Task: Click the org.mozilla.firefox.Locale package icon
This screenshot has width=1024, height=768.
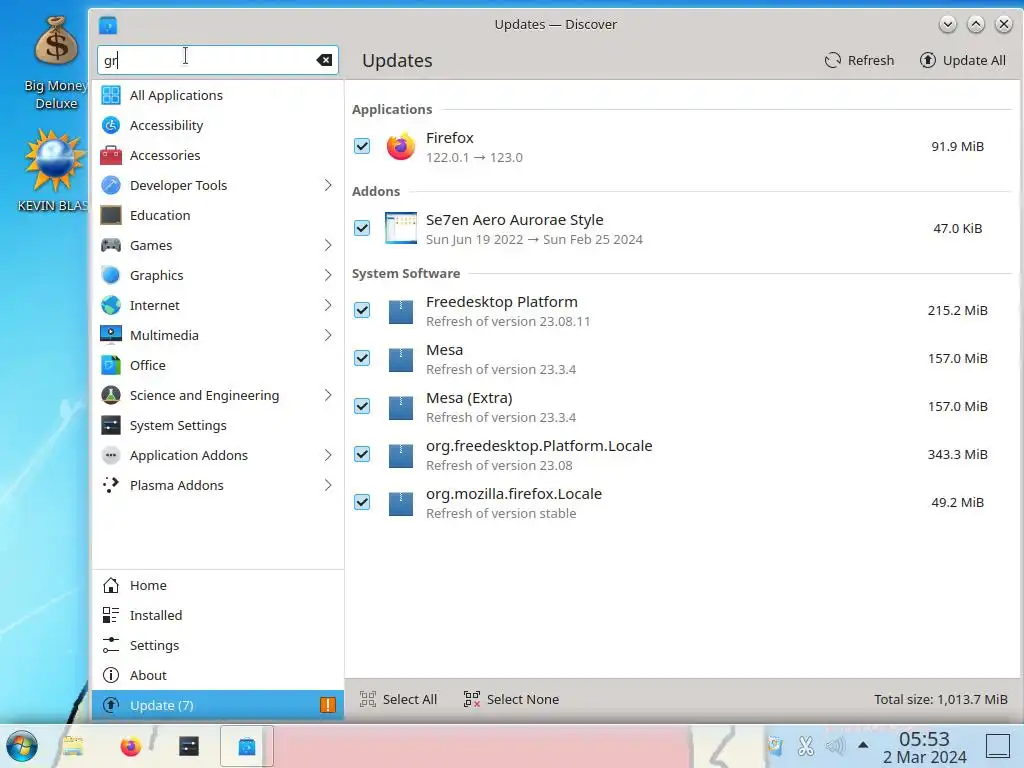Action: tap(400, 503)
